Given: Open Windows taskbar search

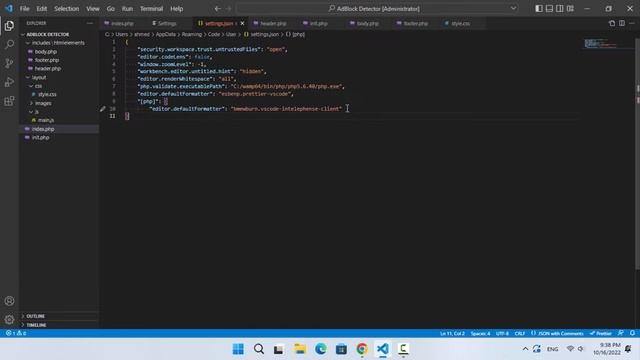Looking at the screenshot, I should click(x=259, y=349).
